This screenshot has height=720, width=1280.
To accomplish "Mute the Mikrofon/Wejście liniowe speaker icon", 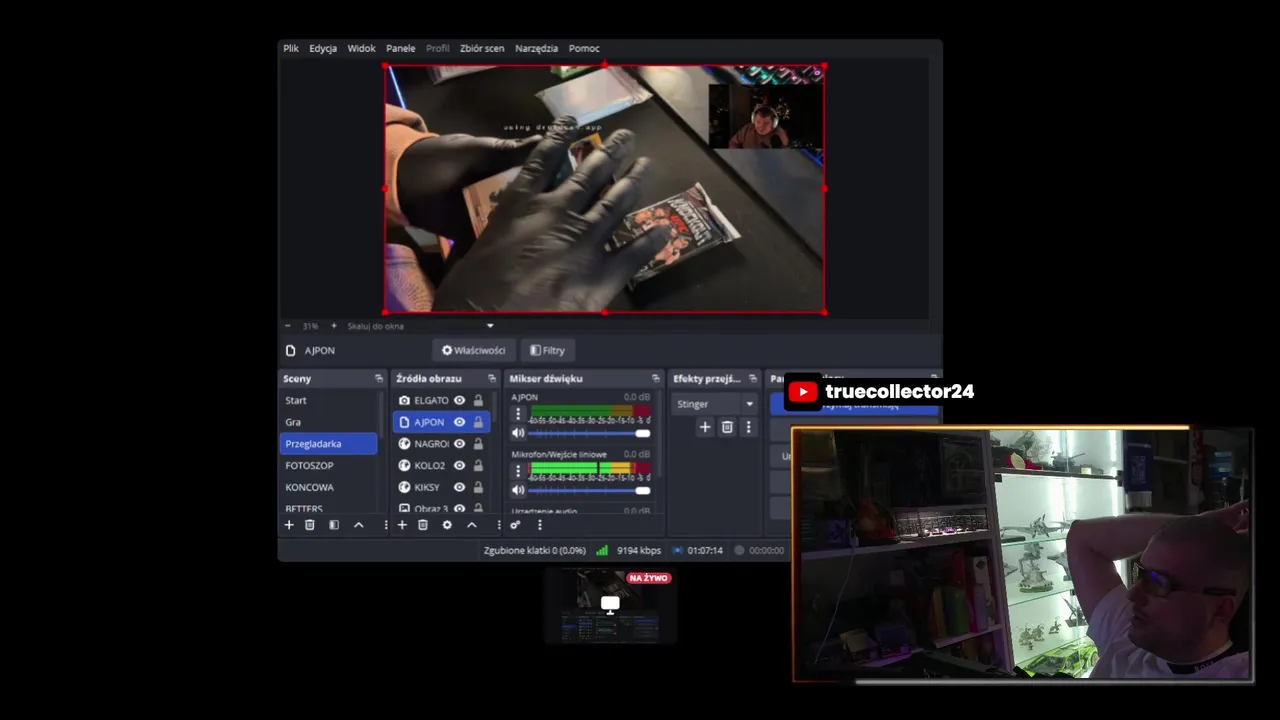I will 518,490.
